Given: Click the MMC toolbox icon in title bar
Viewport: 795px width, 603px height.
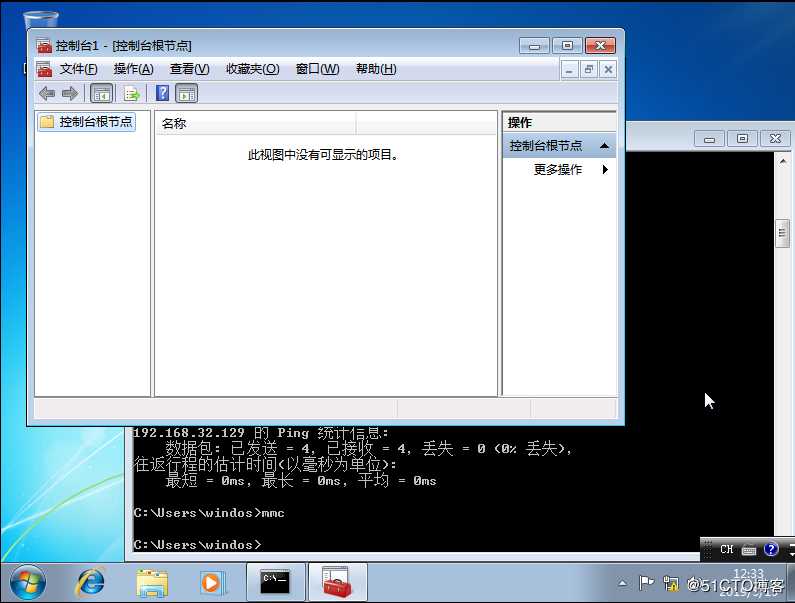Looking at the screenshot, I should coord(44,46).
